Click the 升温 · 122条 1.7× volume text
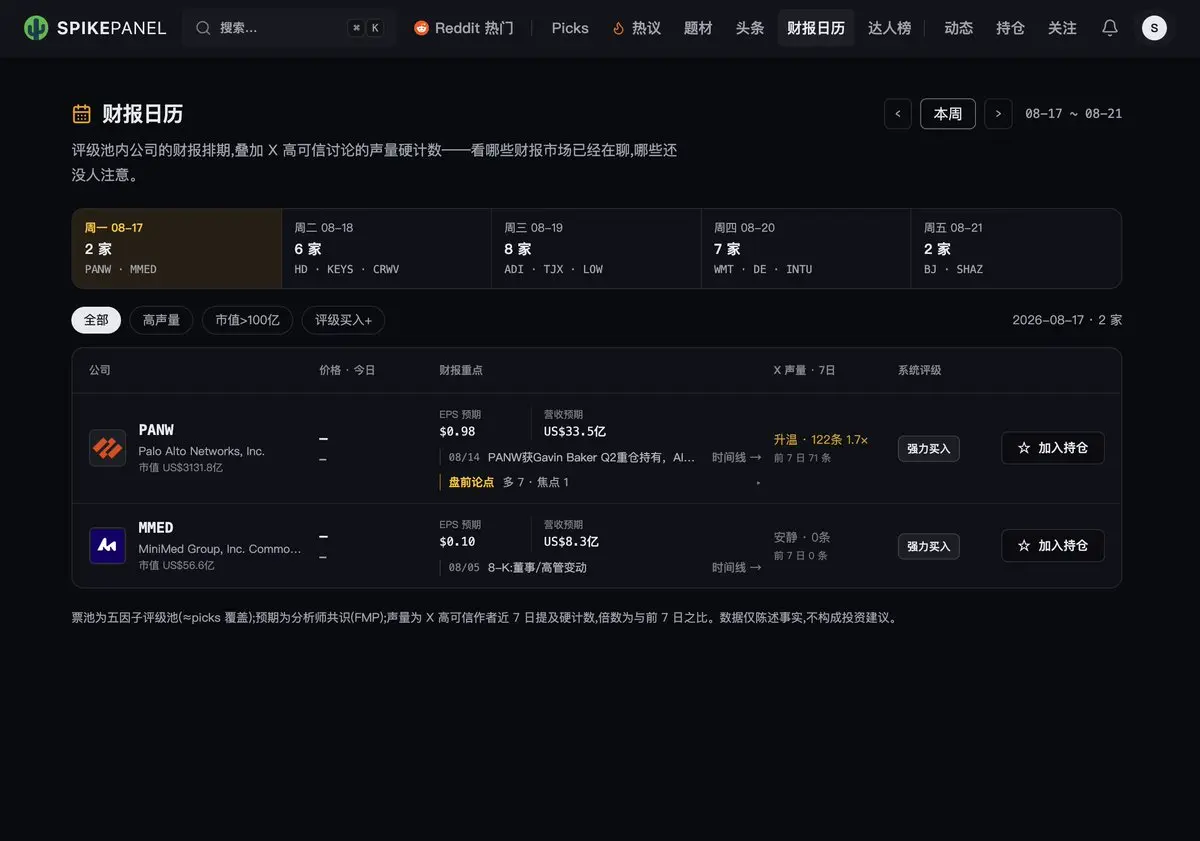Image resolution: width=1200 pixels, height=841 pixels. 821,440
